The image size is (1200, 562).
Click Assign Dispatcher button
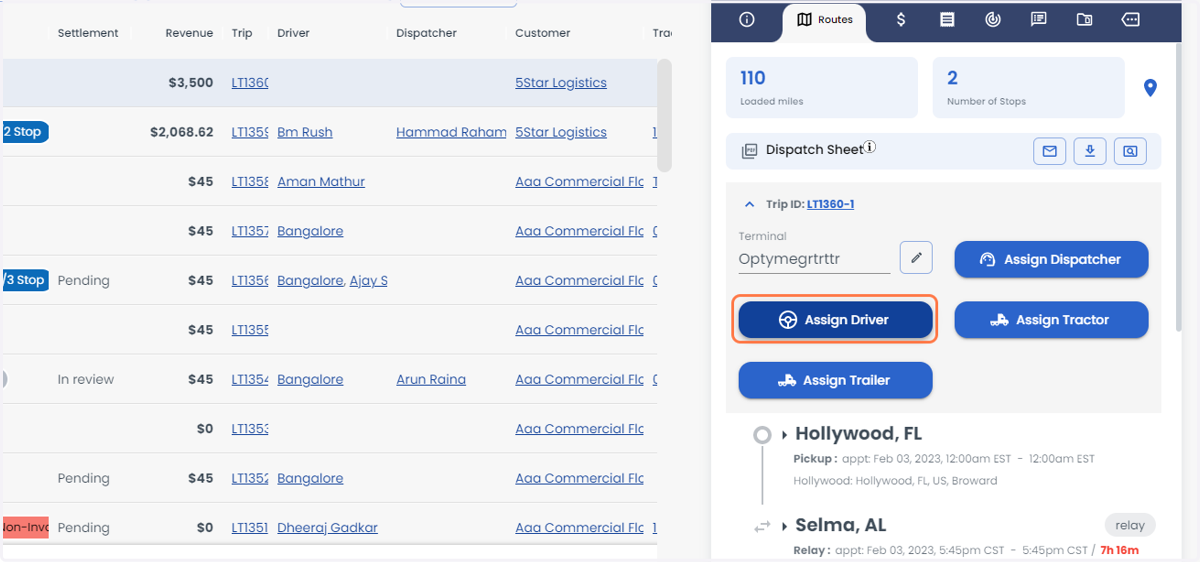click(1051, 259)
